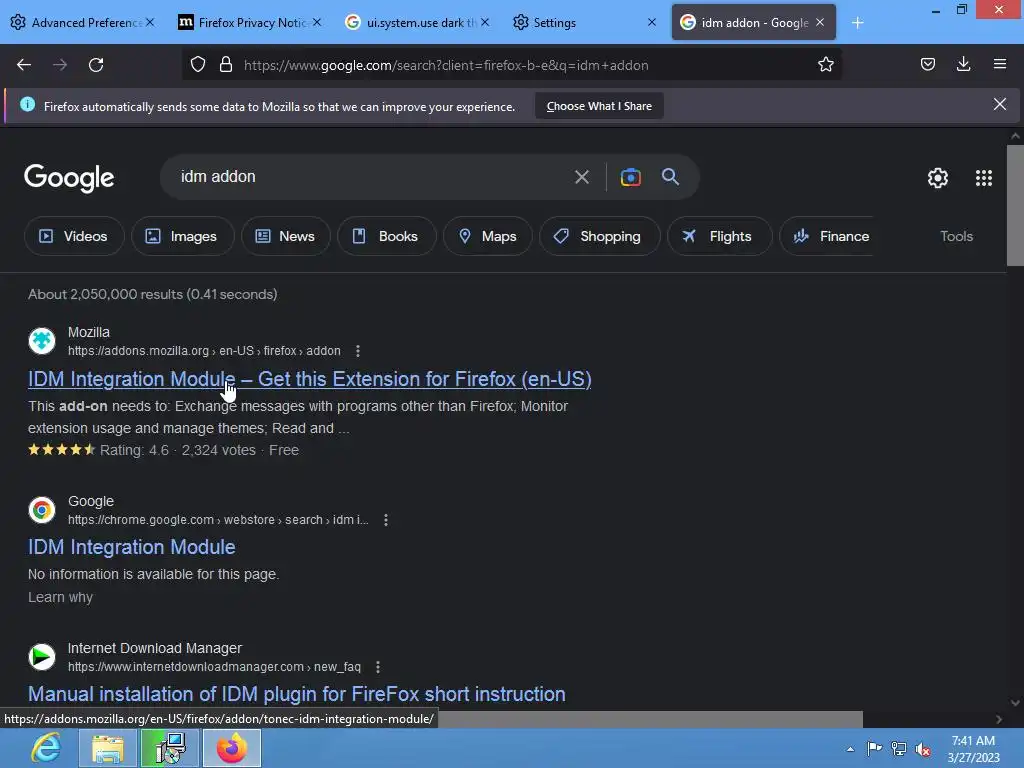1024x768 pixels.
Task: Click the site security padlock icon
Action: coord(226,65)
